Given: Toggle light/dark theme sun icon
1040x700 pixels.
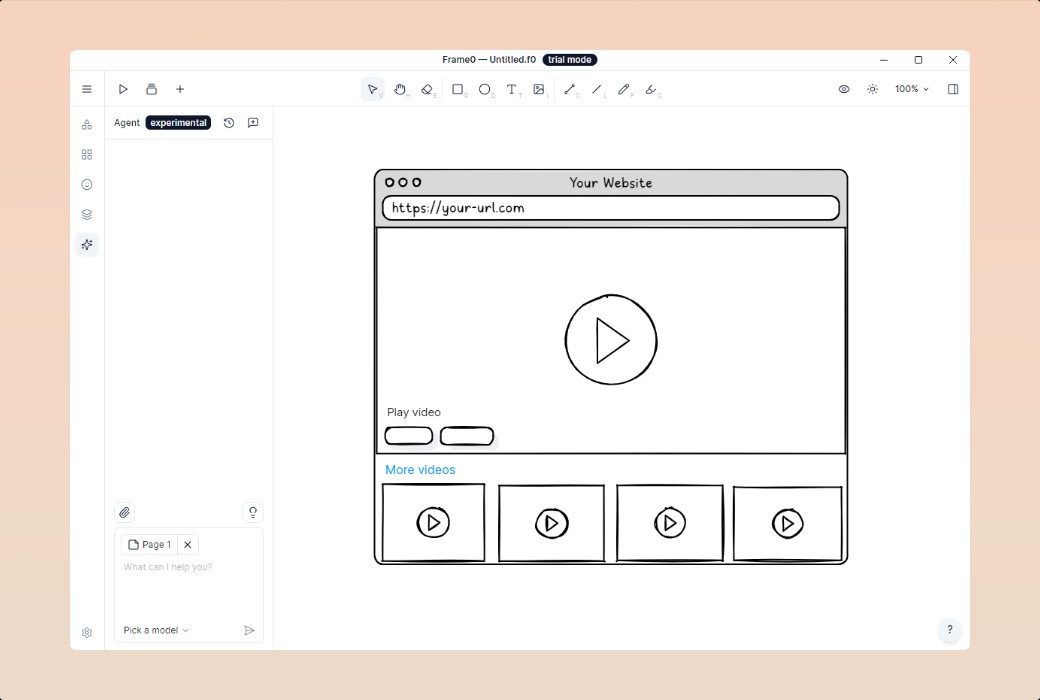Looking at the screenshot, I should [x=872, y=89].
